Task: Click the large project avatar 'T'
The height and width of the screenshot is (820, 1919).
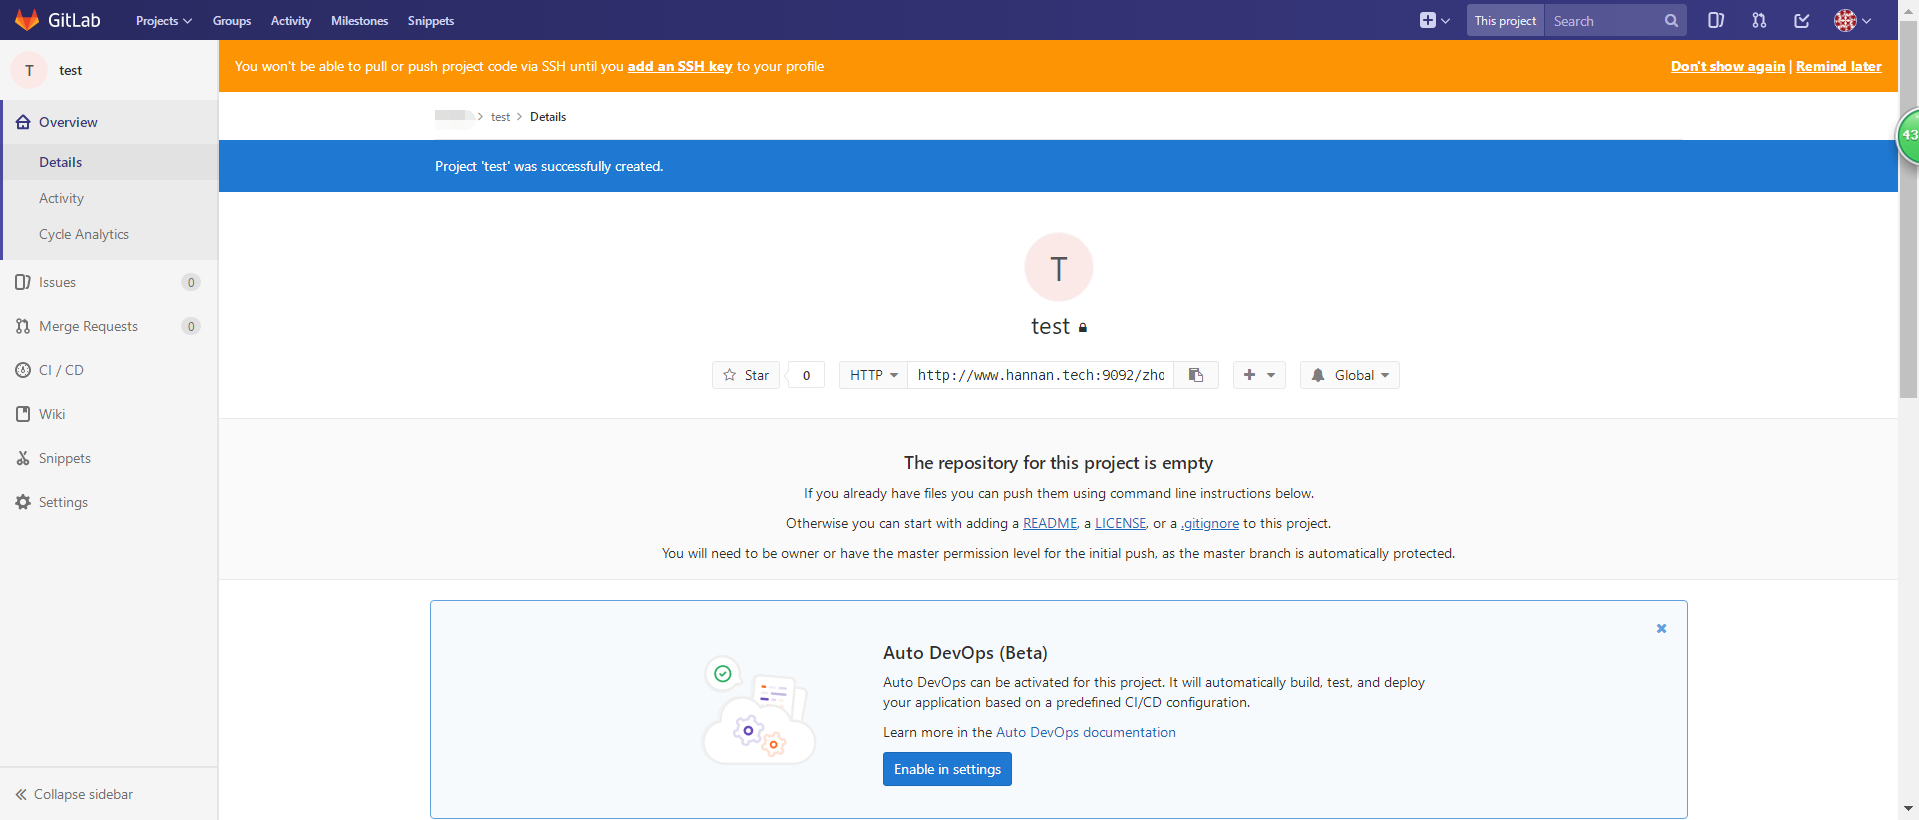Action: coord(1059,267)
